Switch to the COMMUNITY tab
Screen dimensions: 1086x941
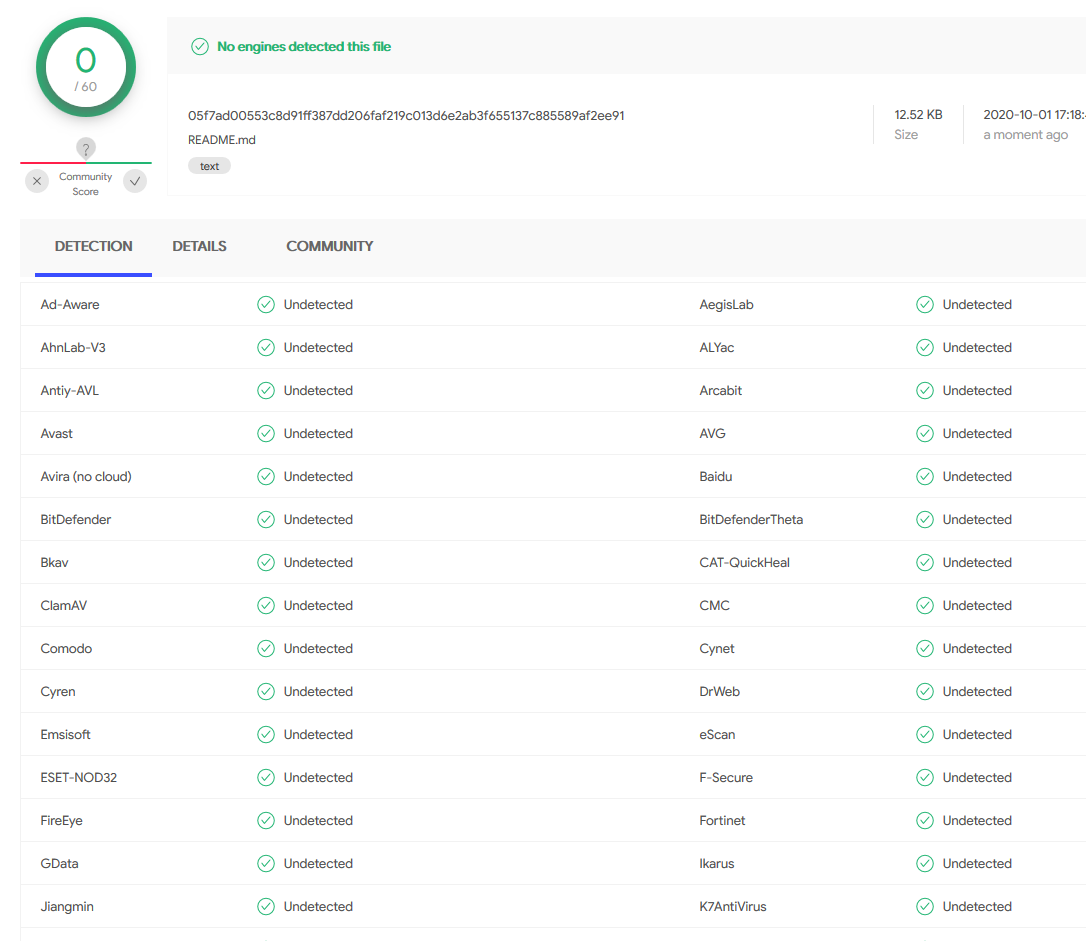[x=330, y=247]
